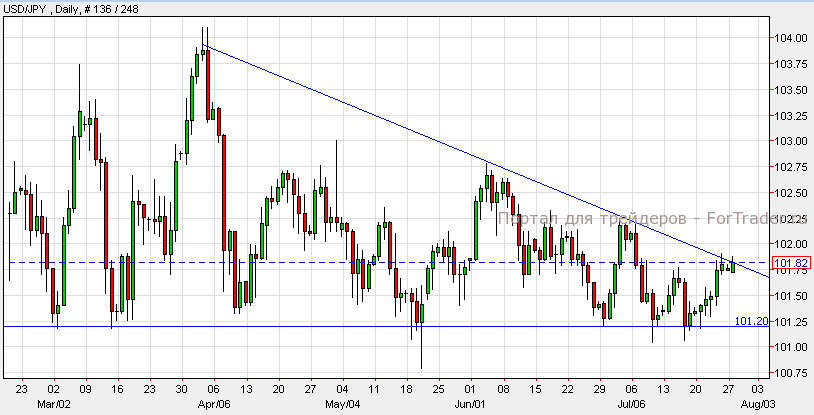The image size is (814, 415).
Task: Click the Jul/06 month label
Action: tap(631, 404)
